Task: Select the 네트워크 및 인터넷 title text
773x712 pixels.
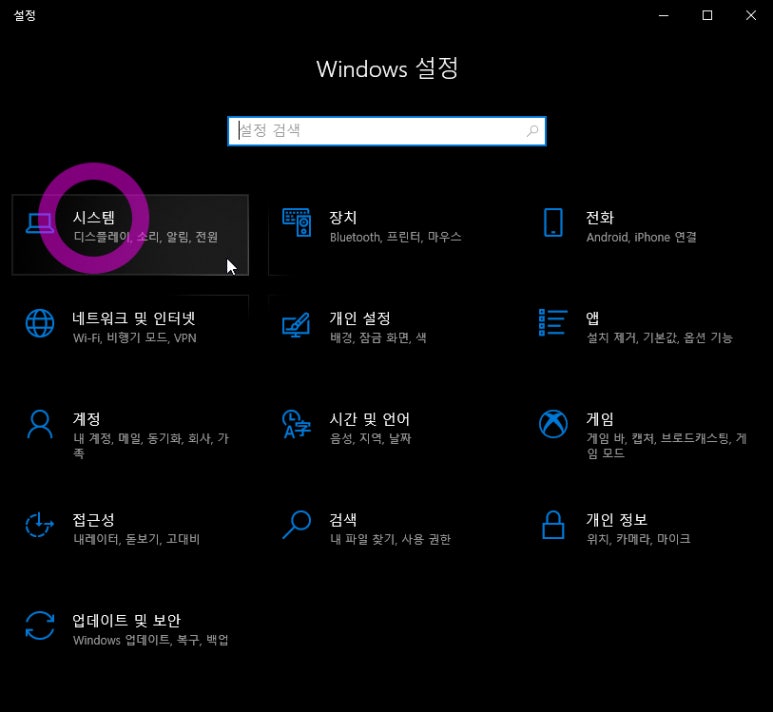Action: point(134,319)
